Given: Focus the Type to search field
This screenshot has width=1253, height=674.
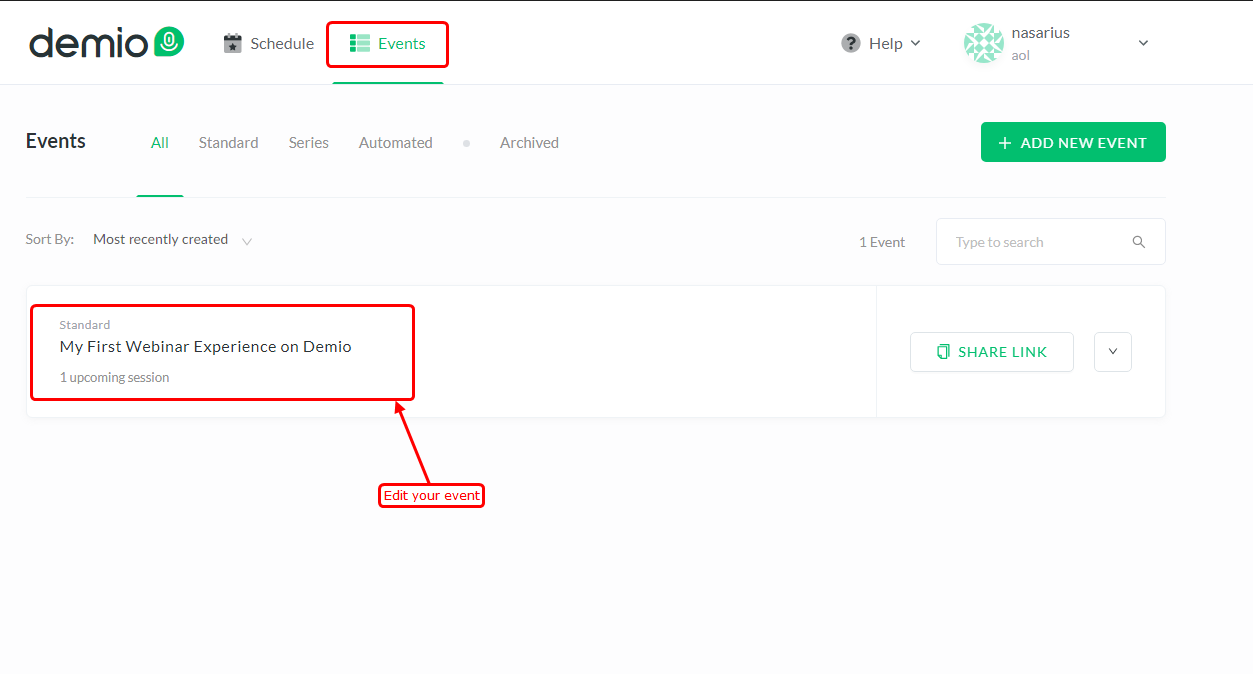Looking at the screenshot, I should [1035, 242].
